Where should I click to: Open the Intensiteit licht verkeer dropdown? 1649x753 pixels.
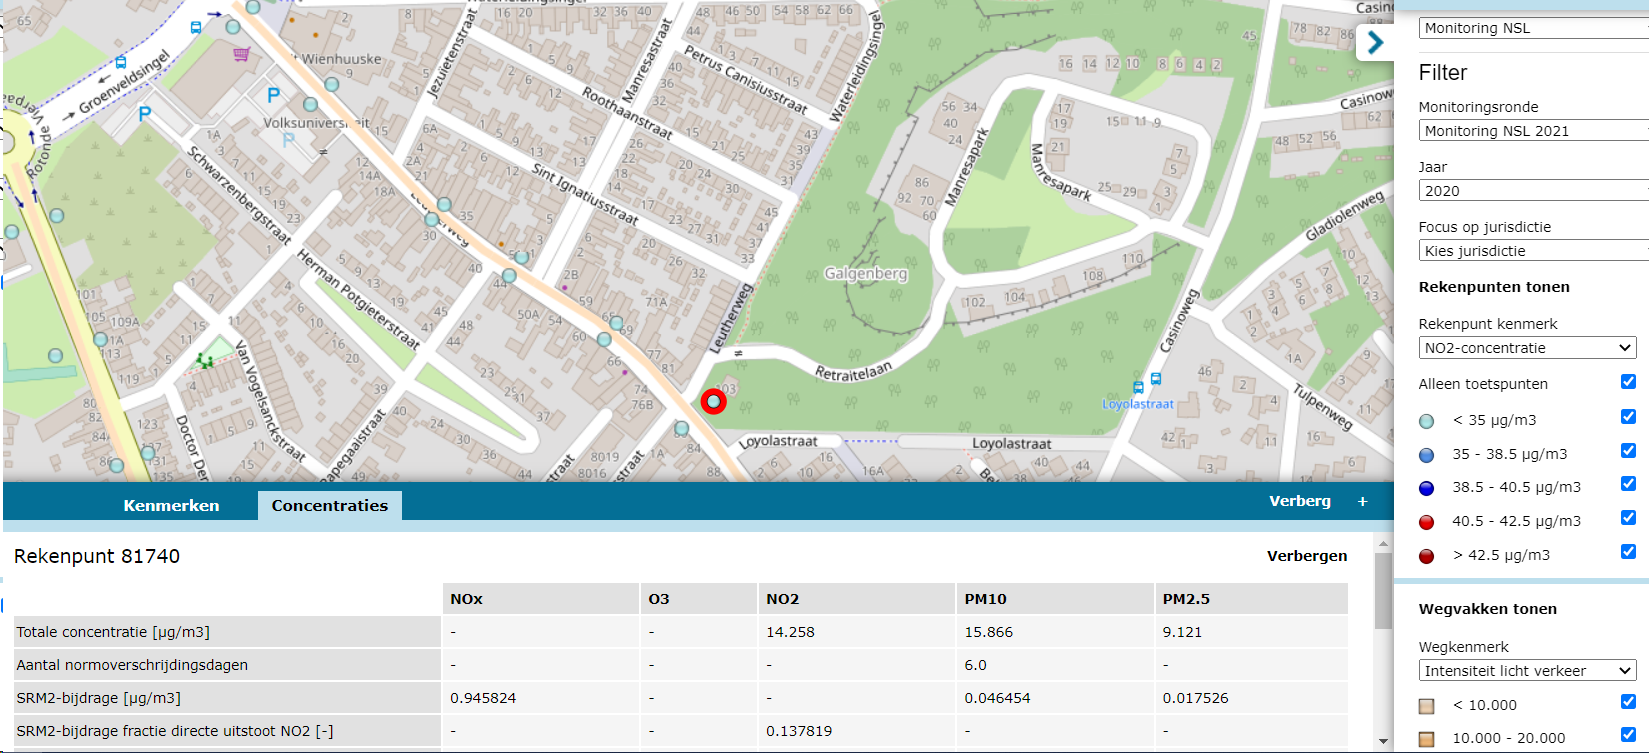pyautogui.click(x=1527, y=671)
